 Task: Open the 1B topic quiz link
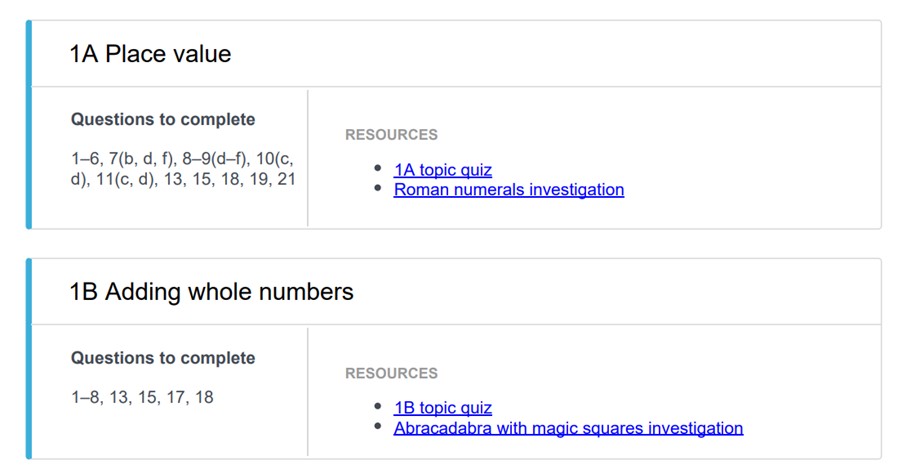[442, 407]
